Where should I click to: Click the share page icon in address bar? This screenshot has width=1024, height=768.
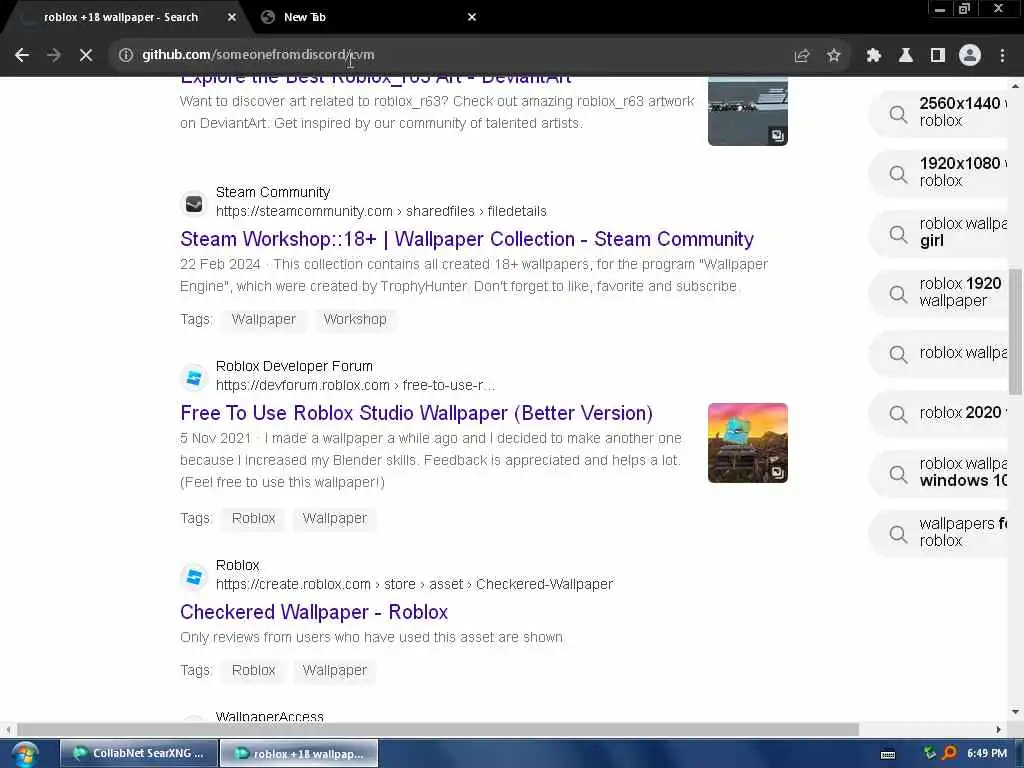tap(802, 56)
